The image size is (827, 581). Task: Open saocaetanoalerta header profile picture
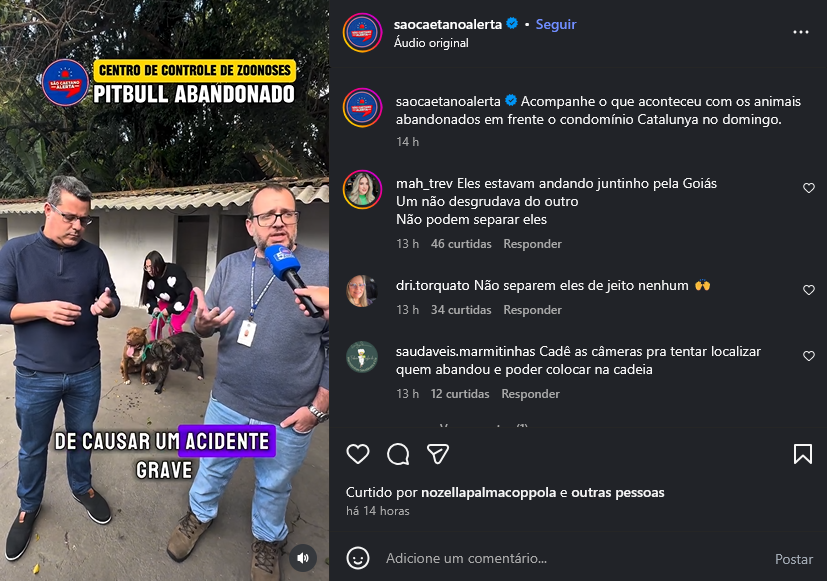tap(362, 33)
